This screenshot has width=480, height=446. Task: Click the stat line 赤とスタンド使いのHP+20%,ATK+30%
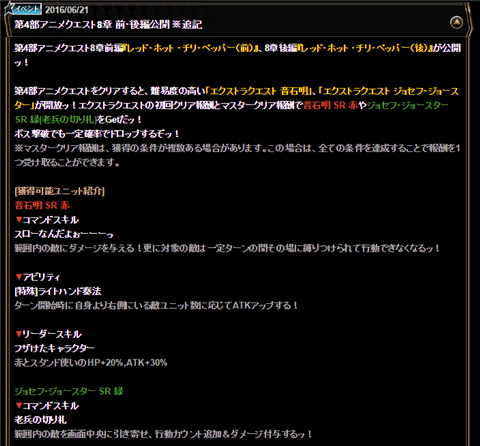[91, 363]
